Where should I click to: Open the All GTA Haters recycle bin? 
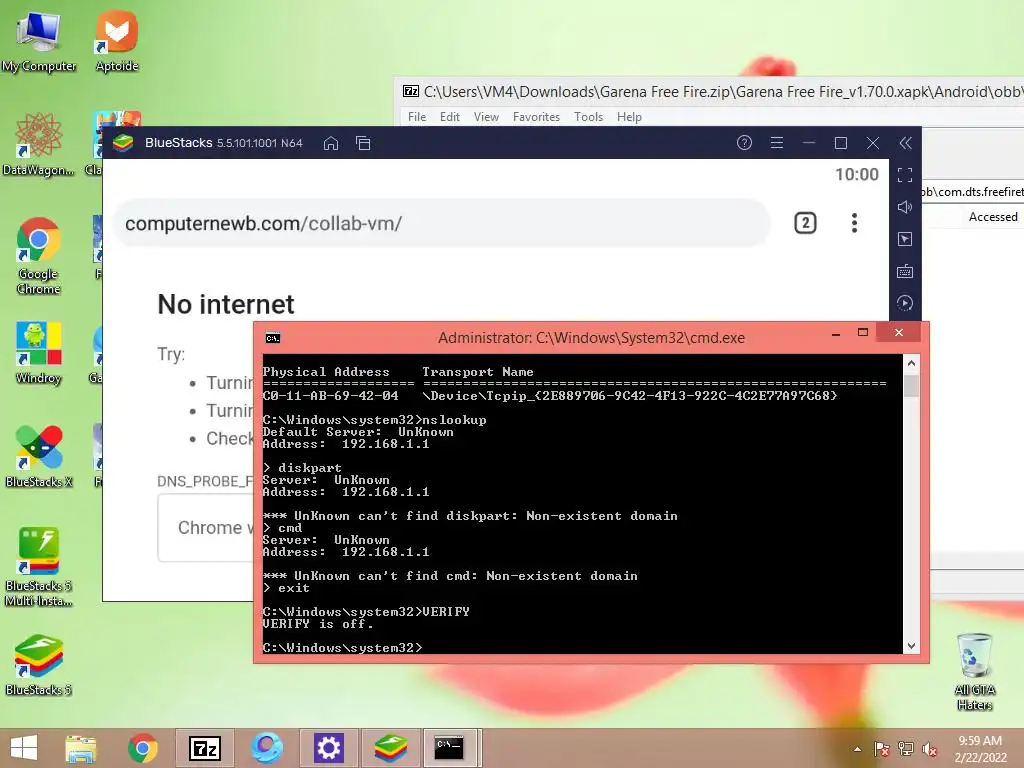coord(974,671)
